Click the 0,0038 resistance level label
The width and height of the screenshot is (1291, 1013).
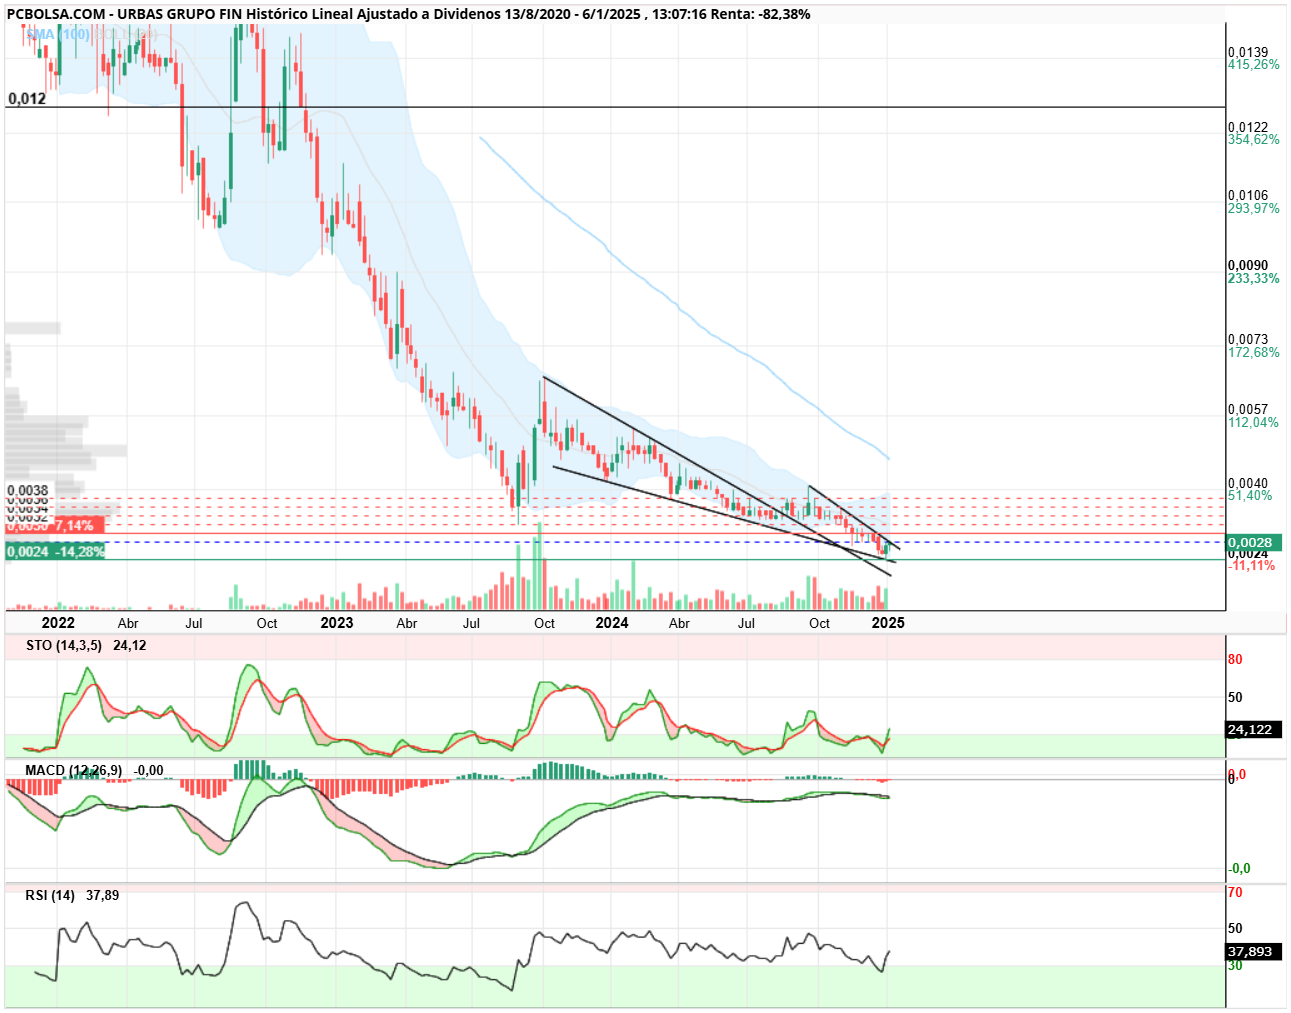(x=27, y=491)
